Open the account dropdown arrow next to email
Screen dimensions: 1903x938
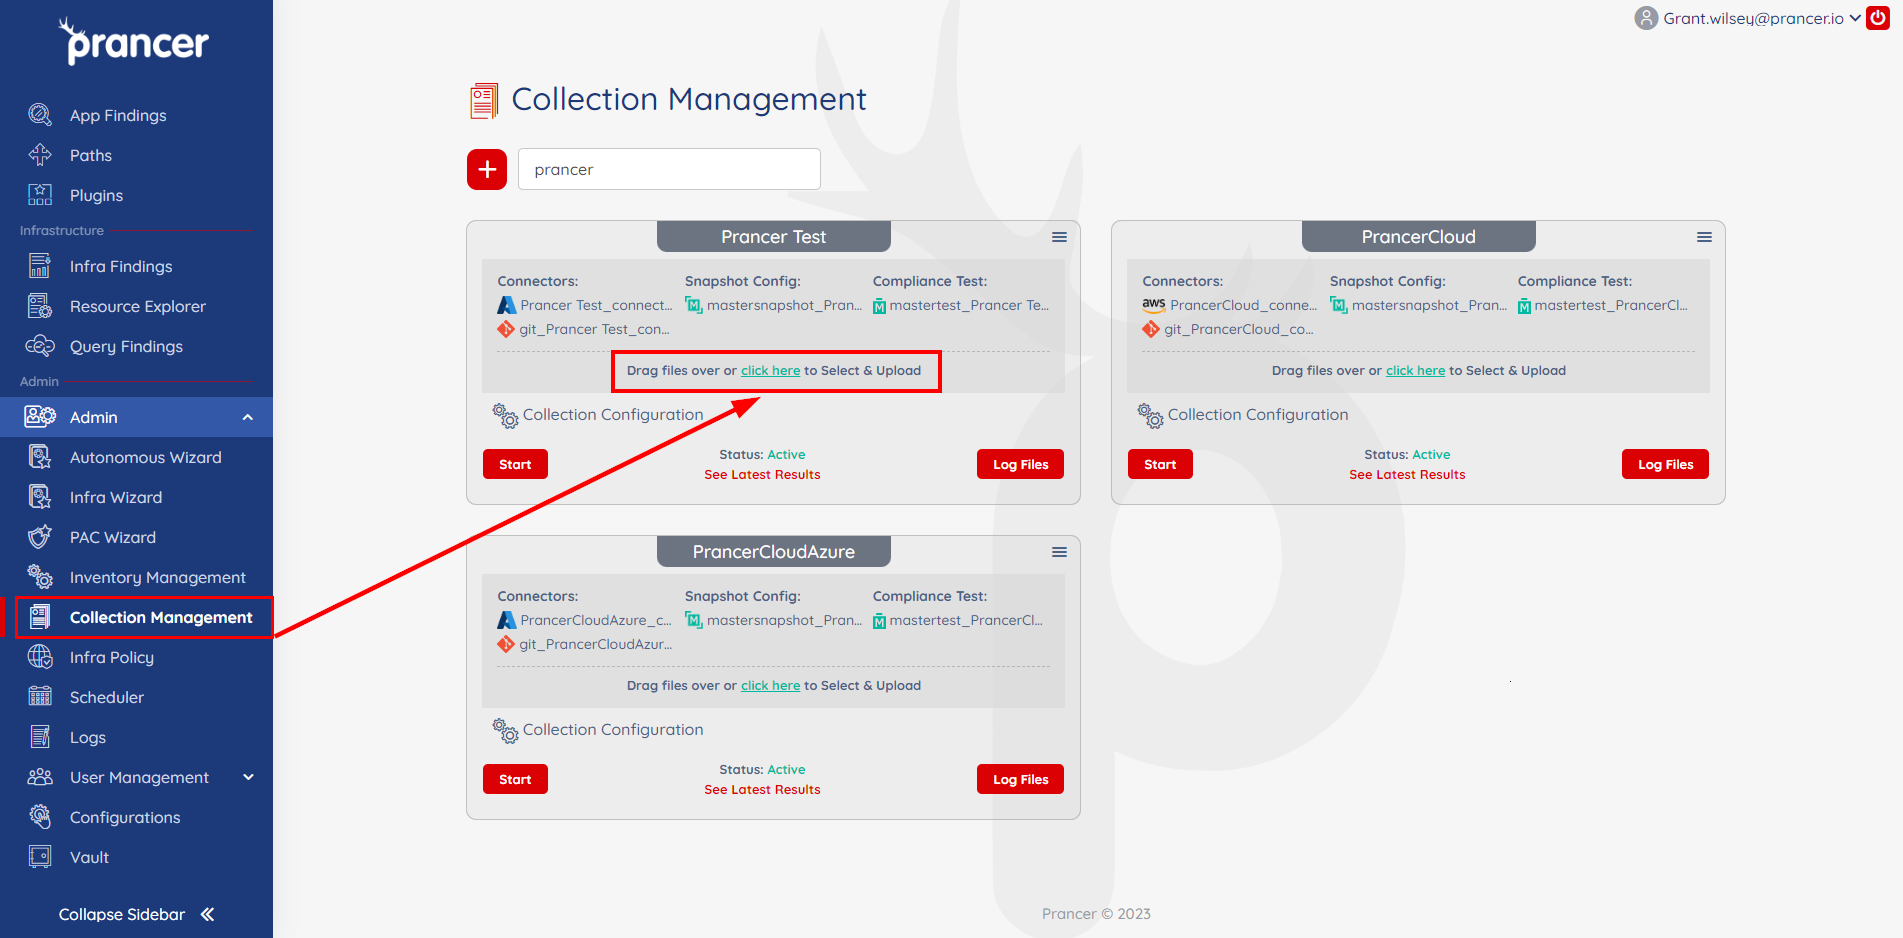[1855, 18]
